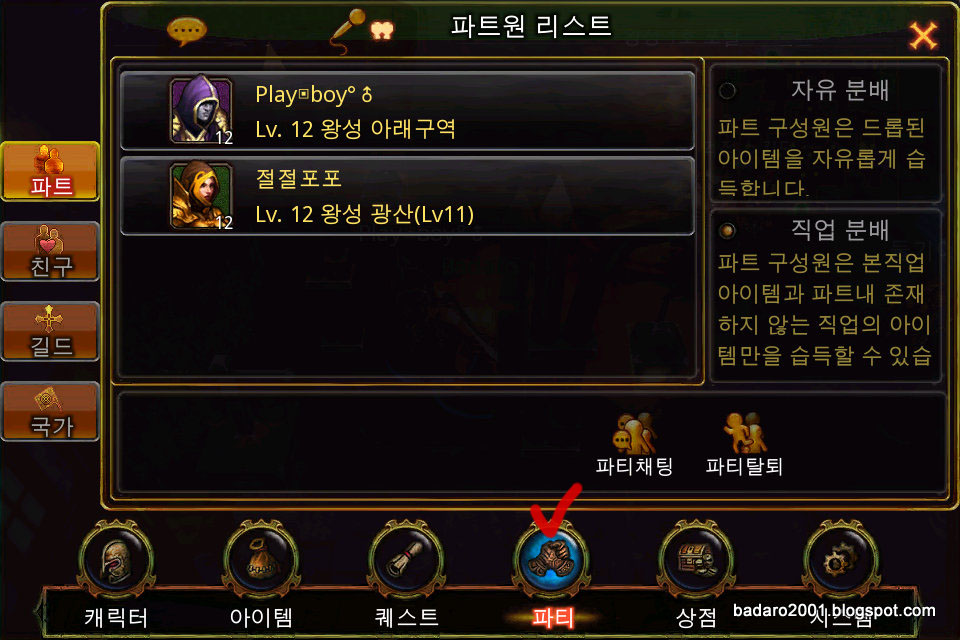
Task: Click the 파티채팅 chat icon
Action: point(634,432)
